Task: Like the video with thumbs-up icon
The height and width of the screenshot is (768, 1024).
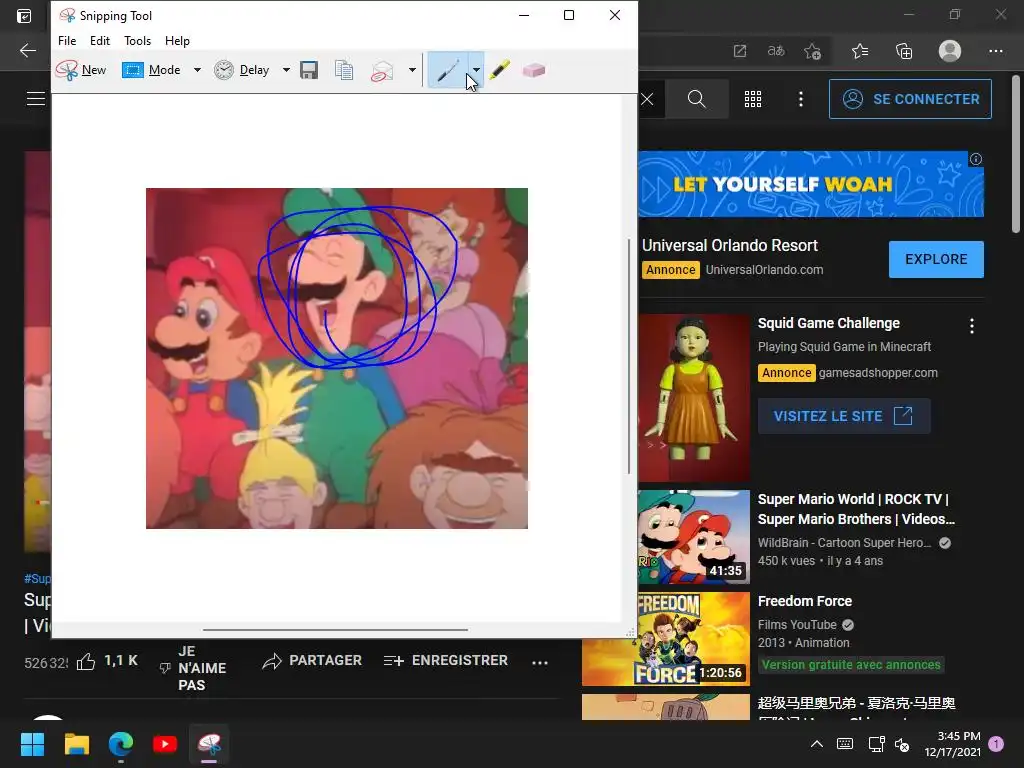Action: pyautogui.click(x=86, y=662)
